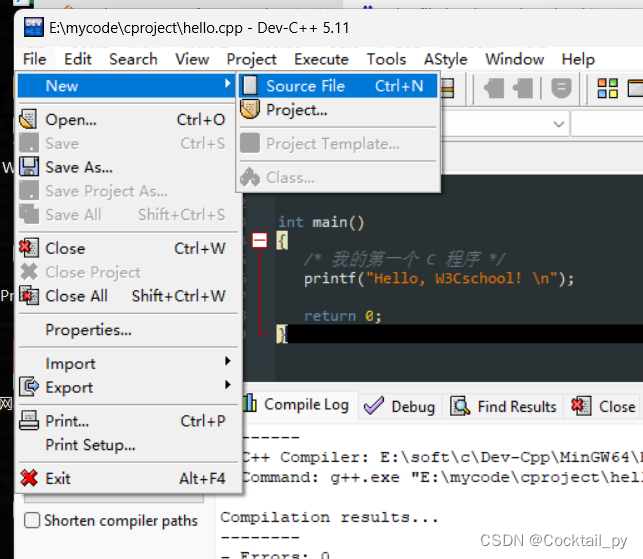Click the Save As floppy disk icon
Viewport: 643px width, 559px height.
click(x=29, y=167)
